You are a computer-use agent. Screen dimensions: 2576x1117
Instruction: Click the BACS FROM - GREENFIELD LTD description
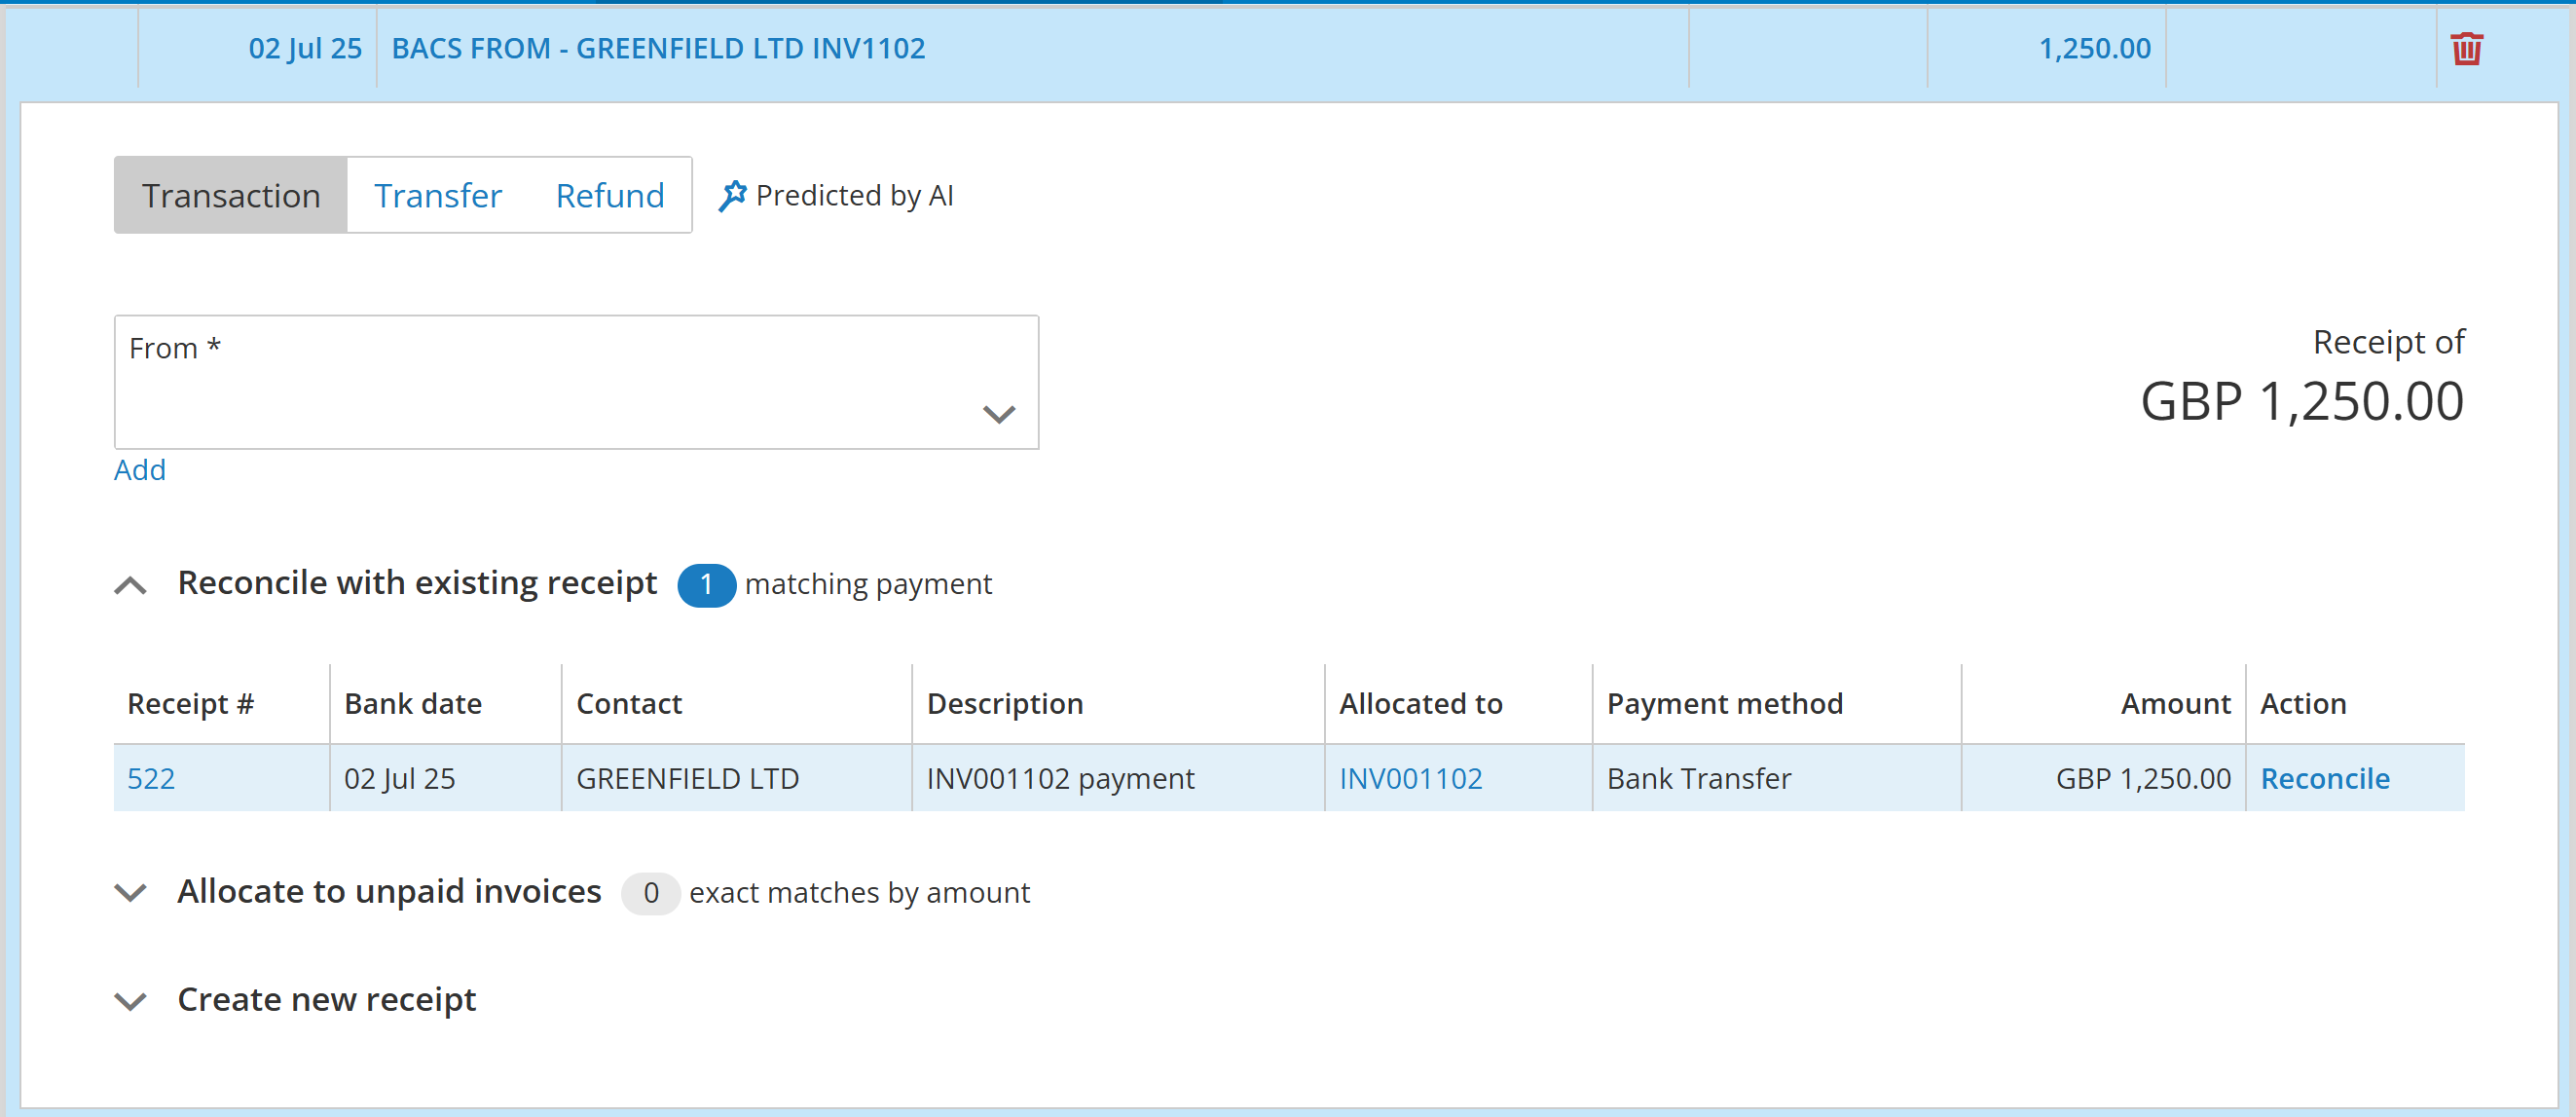coord(658,48)
